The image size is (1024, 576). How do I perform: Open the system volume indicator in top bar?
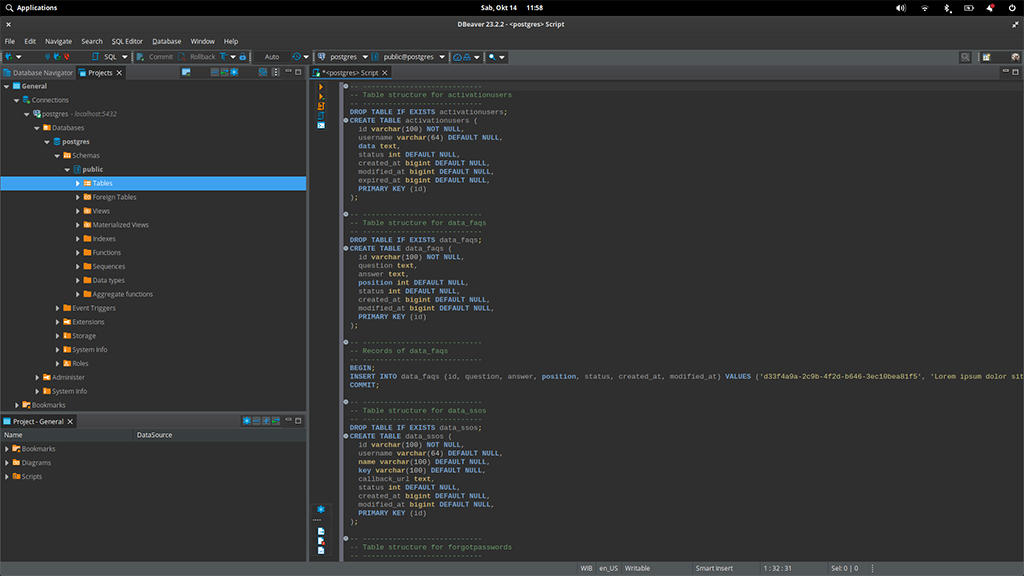(901, 8)
